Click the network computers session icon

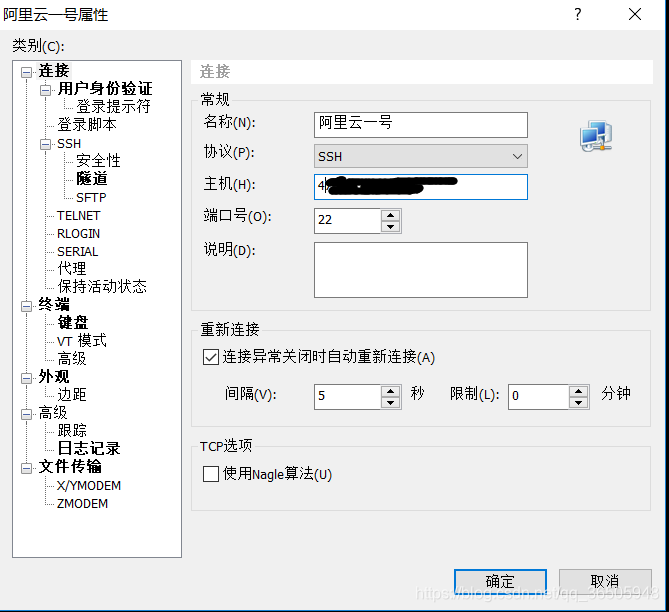[596, 136]
